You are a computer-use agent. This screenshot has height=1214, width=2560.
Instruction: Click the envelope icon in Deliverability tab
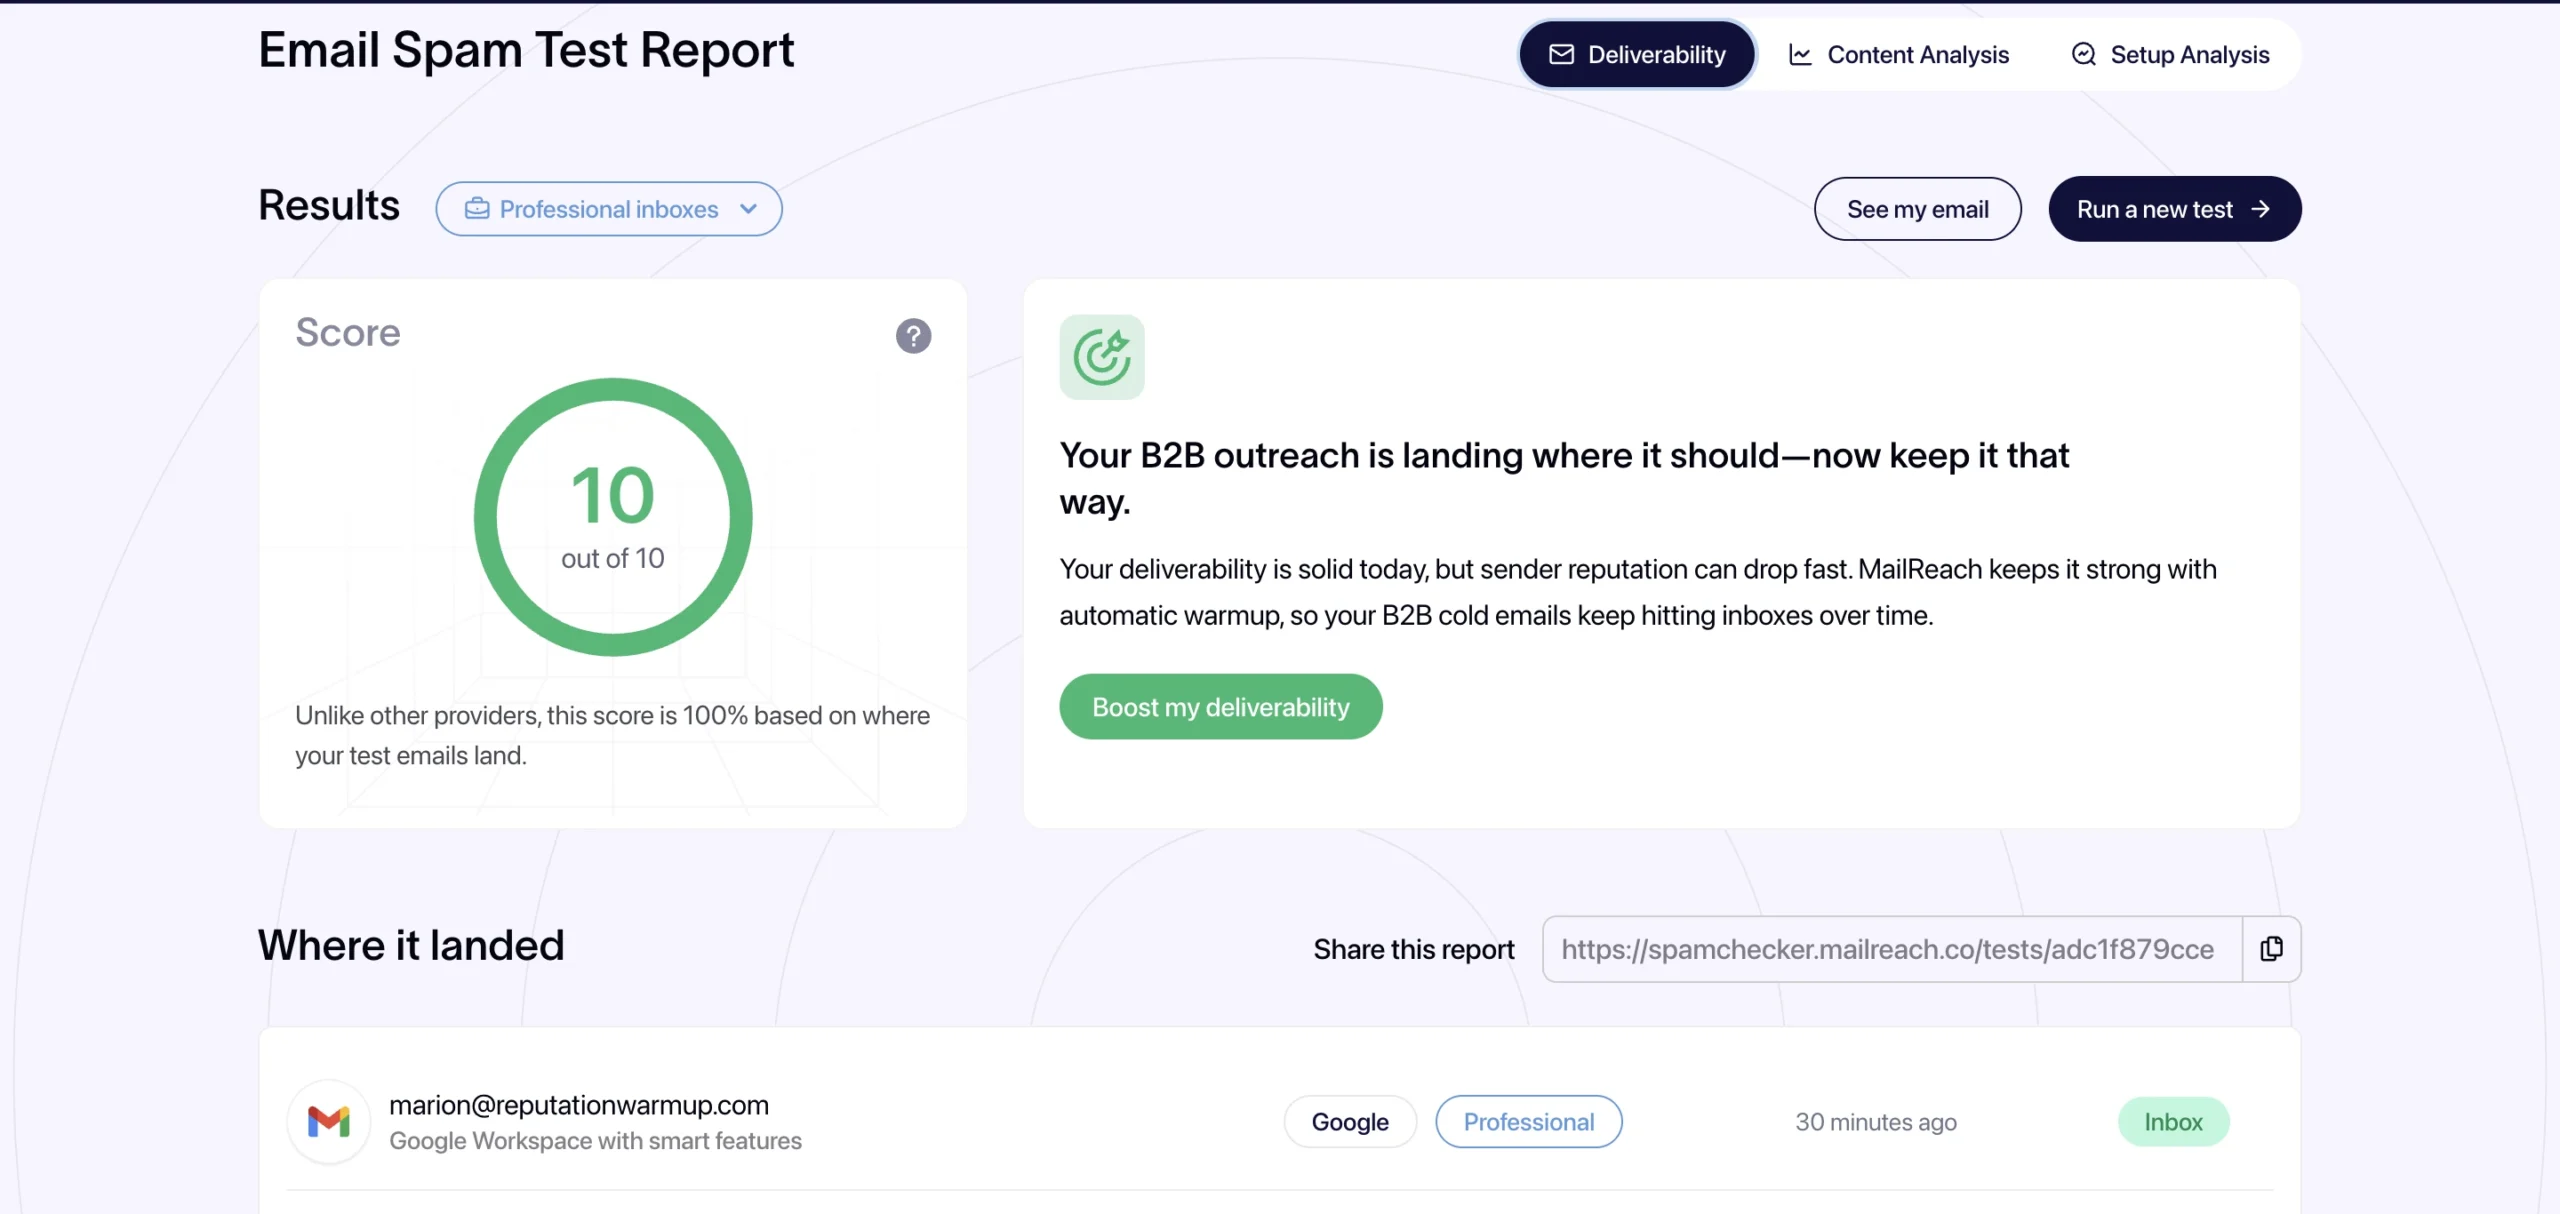point(1561,54)
